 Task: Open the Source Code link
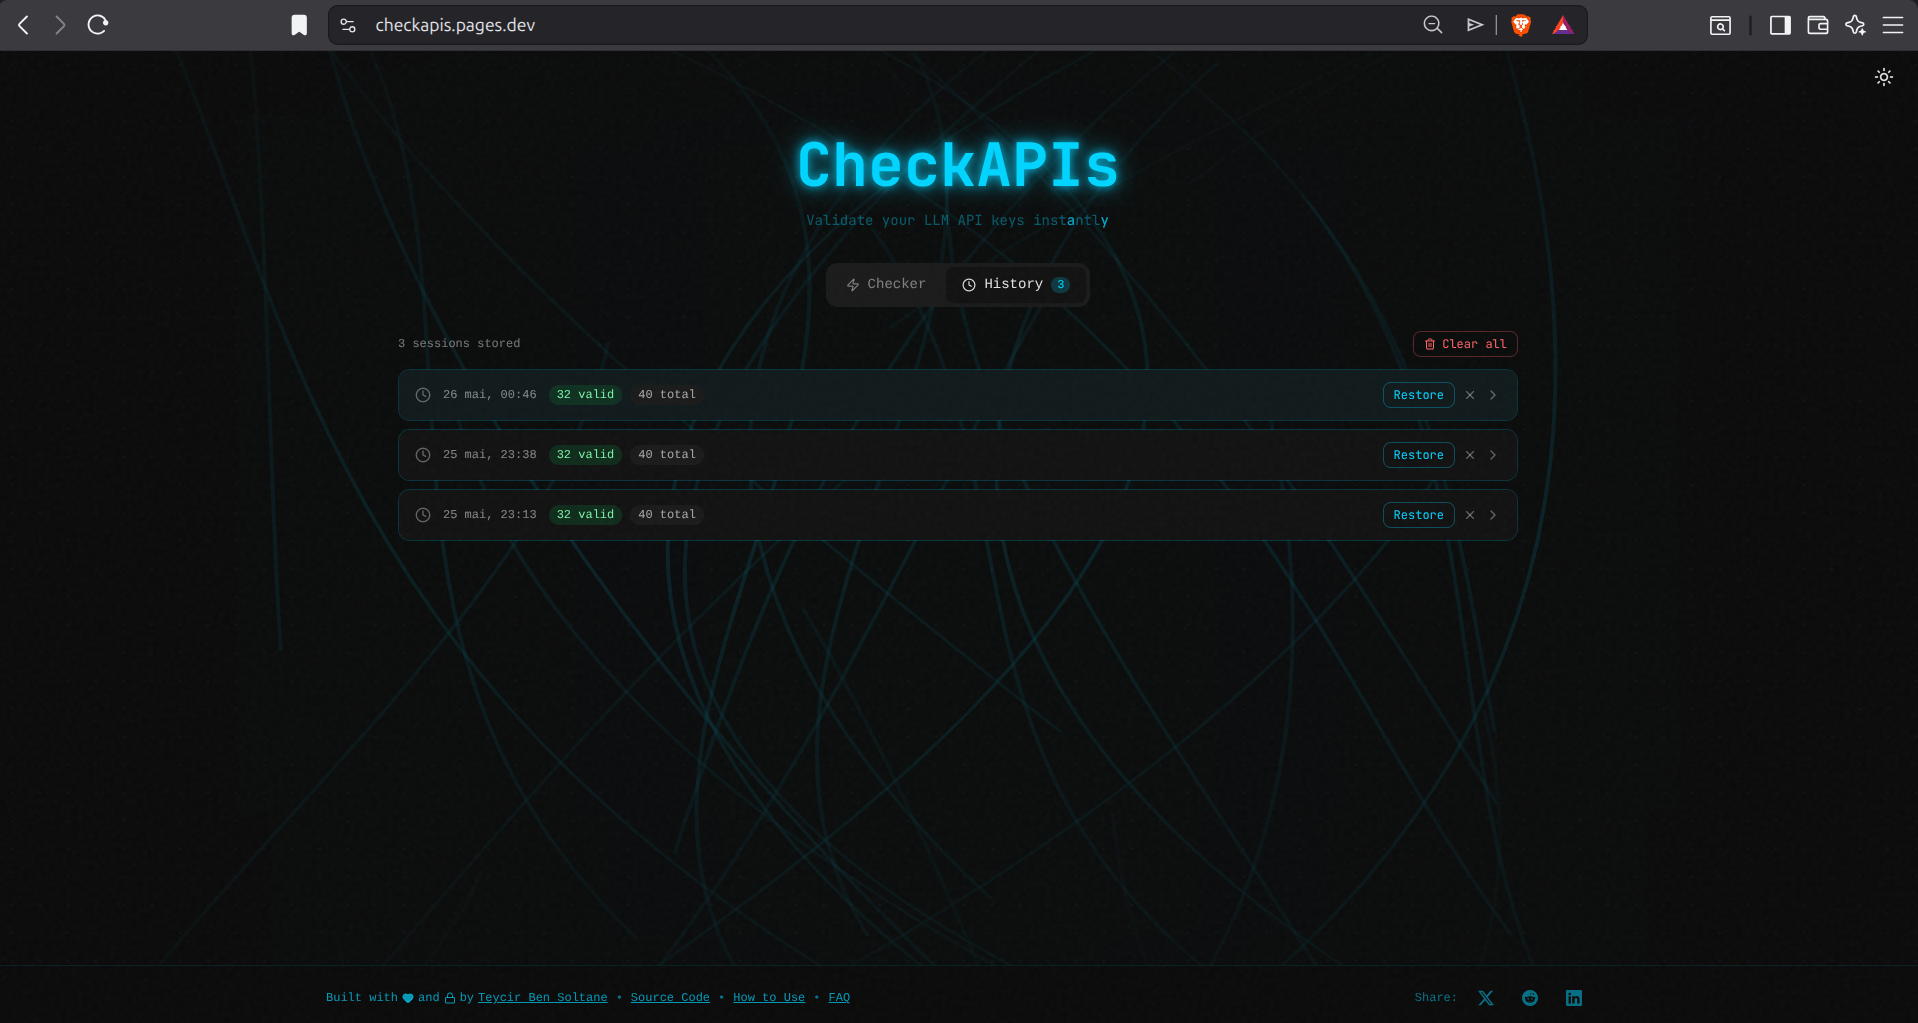tap(670, 998)
